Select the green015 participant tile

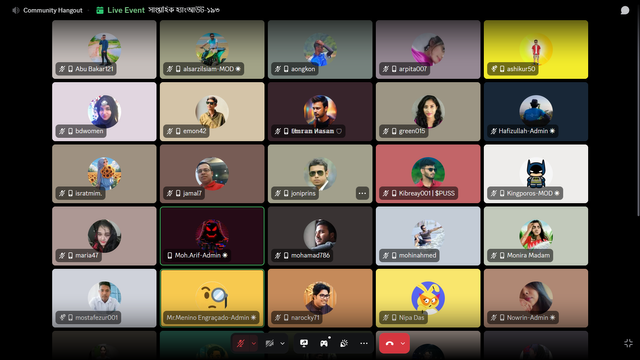(428, 111)
